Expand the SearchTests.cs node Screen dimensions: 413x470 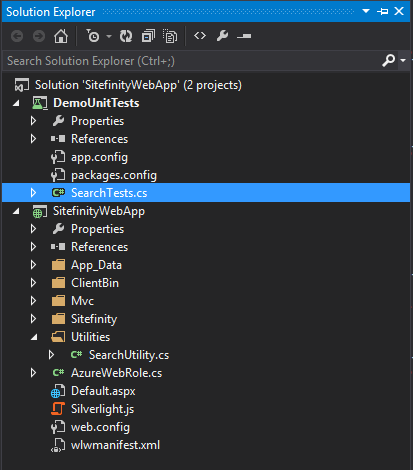[x=33, y=193]
